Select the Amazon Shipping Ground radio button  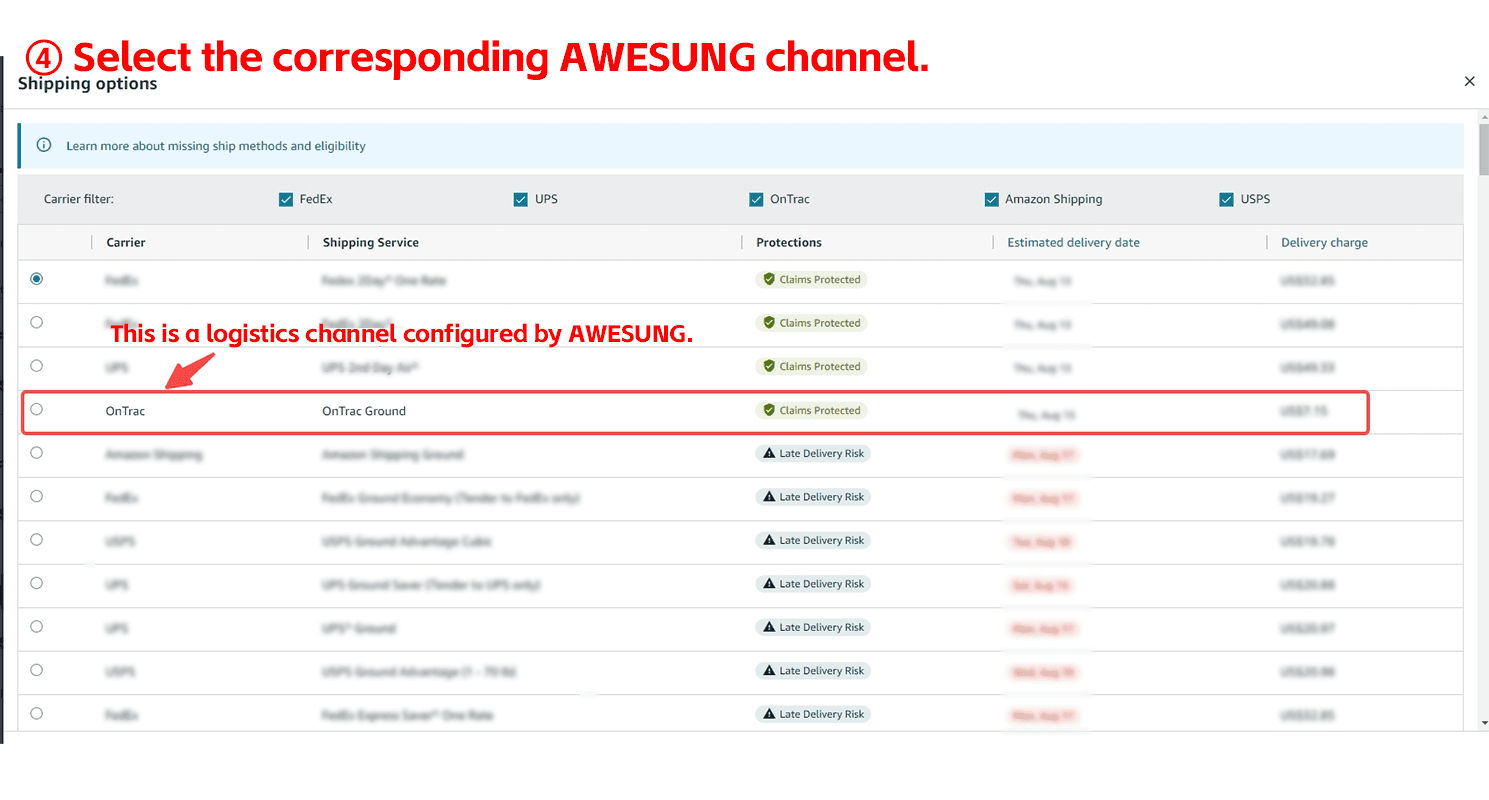pos(37,453)
